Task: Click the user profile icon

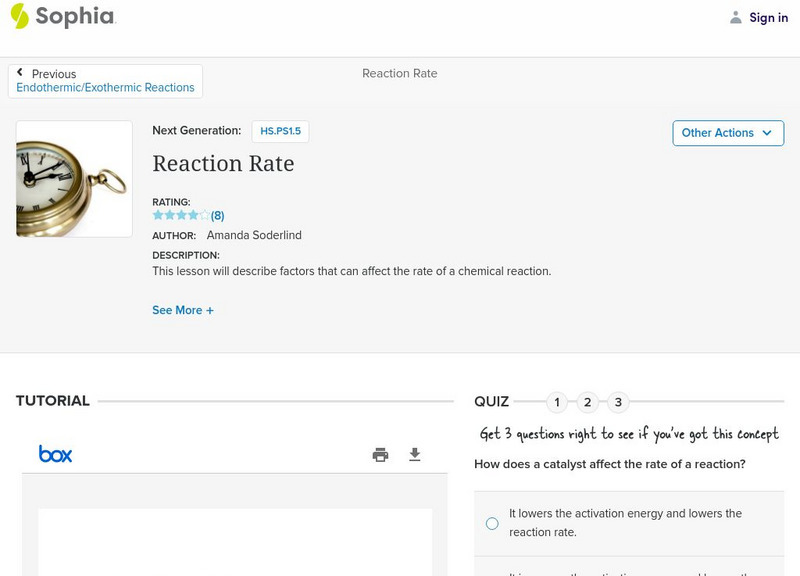Action: click(x=736, y=17)
